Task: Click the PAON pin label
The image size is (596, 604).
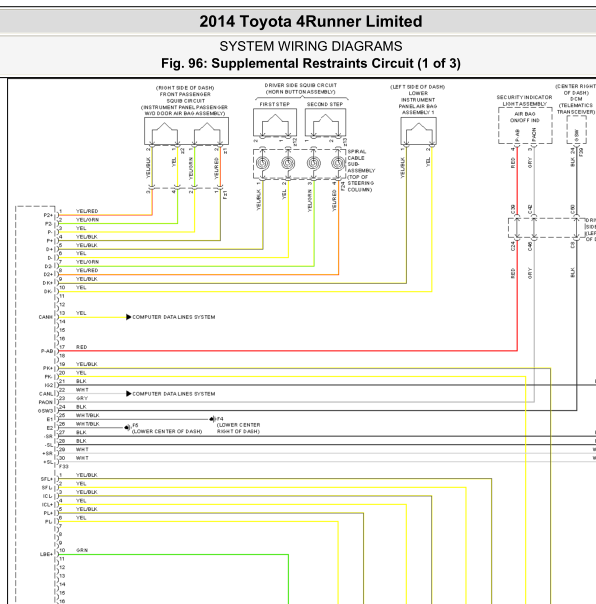Action: (x=45, y=403)
